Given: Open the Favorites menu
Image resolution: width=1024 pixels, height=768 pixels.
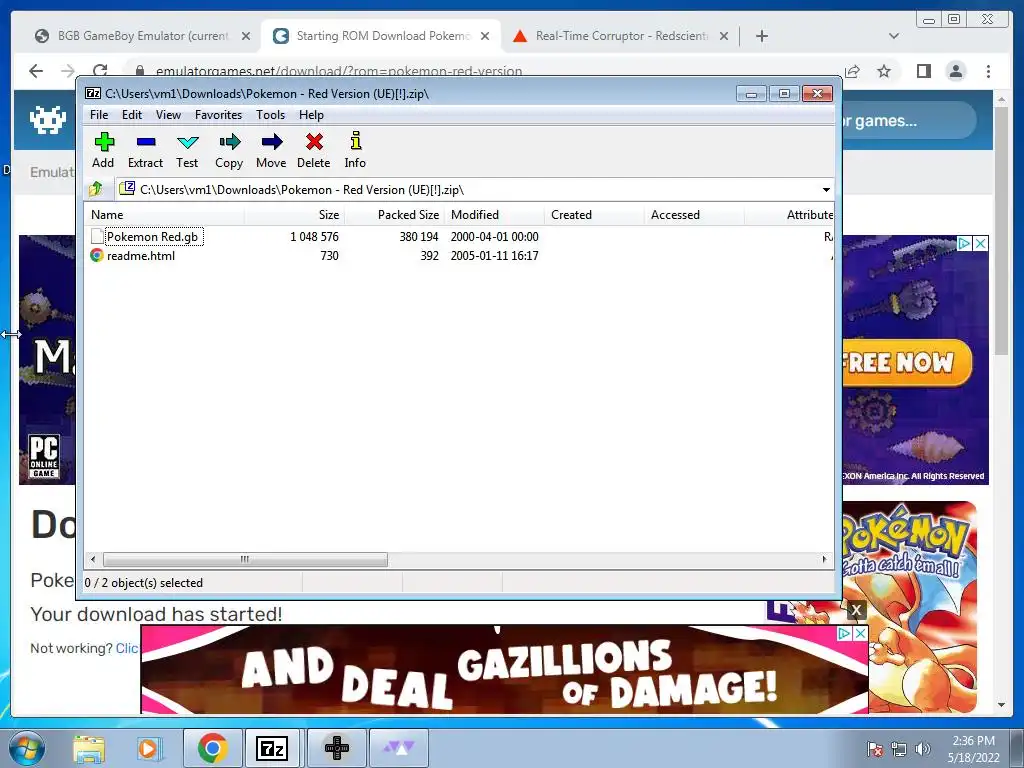Looking at the screenshot, I should coord(219,115).
